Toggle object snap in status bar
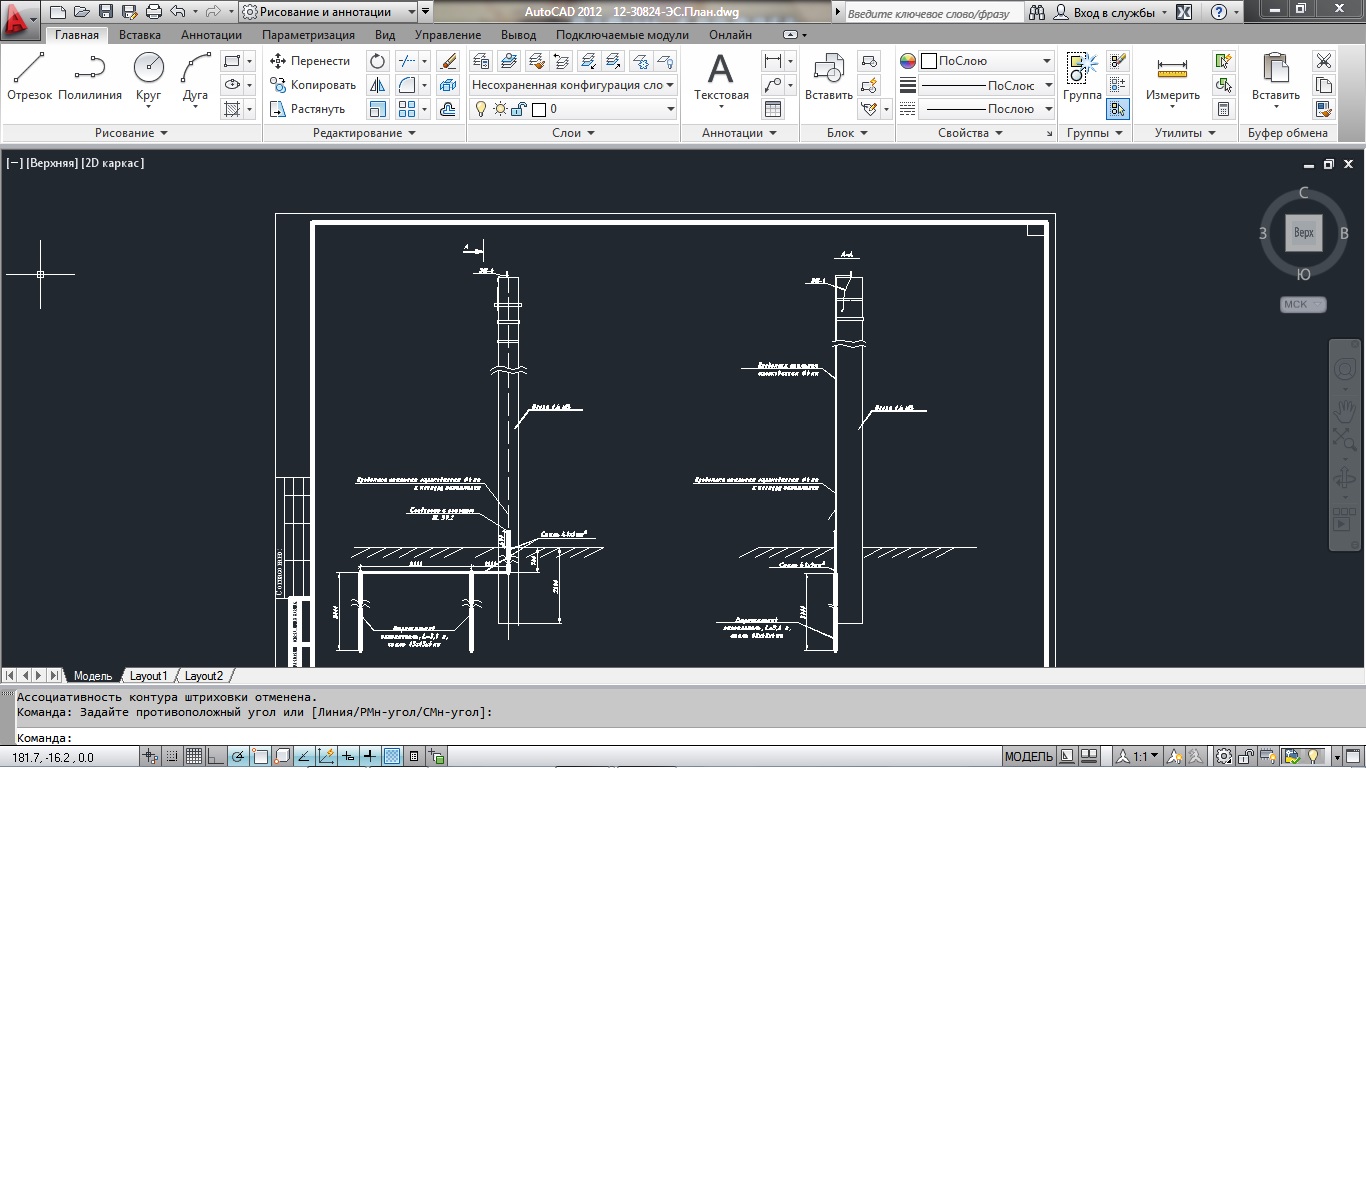 [x=260, y=757]
